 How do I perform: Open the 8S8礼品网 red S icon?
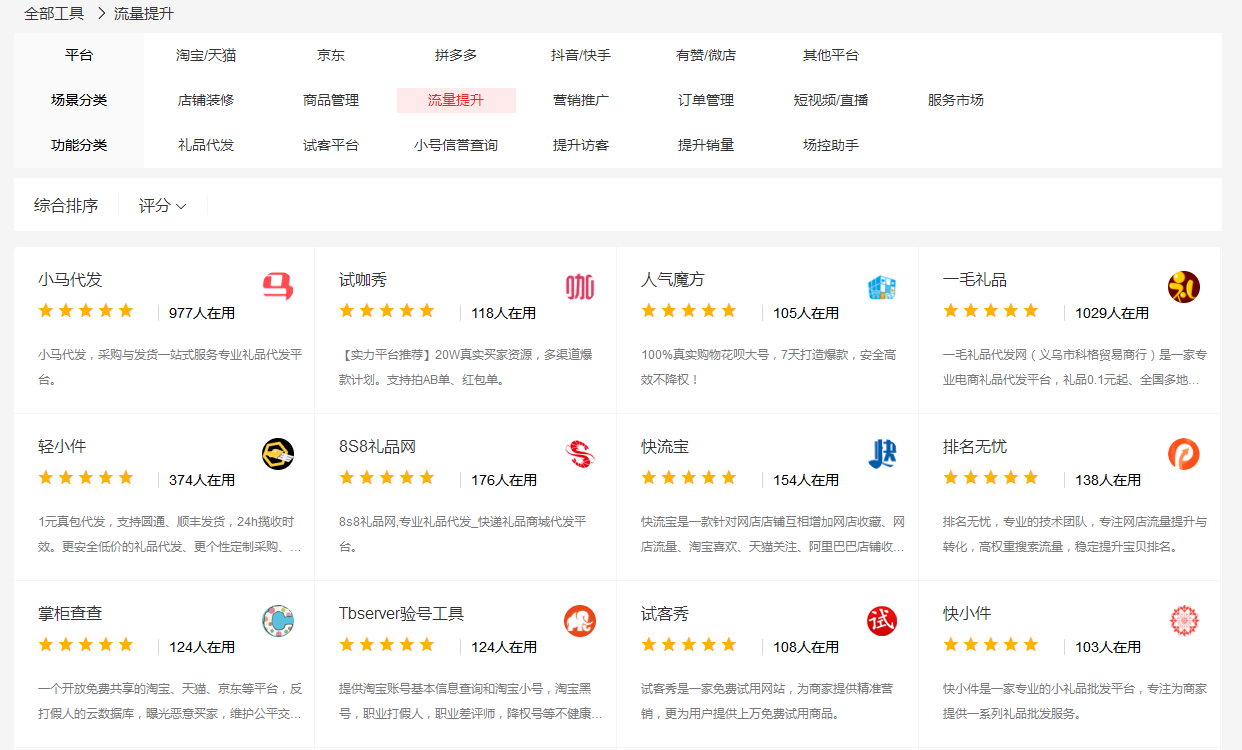coord(580,455)
